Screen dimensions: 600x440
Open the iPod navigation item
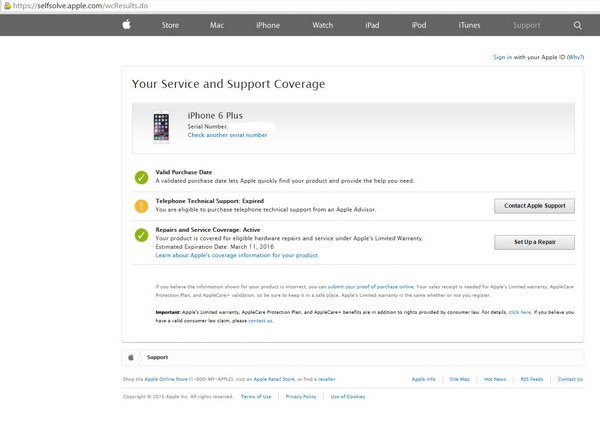click(x=419, y=25)
